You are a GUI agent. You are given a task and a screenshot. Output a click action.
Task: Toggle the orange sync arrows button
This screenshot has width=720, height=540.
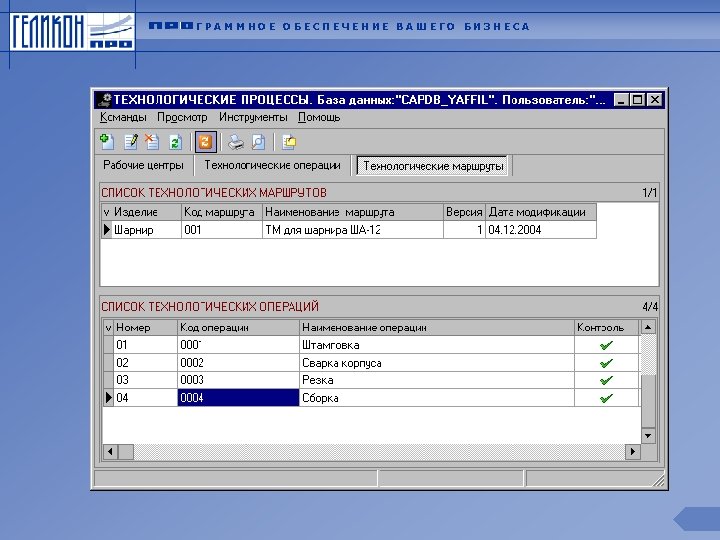205,142
